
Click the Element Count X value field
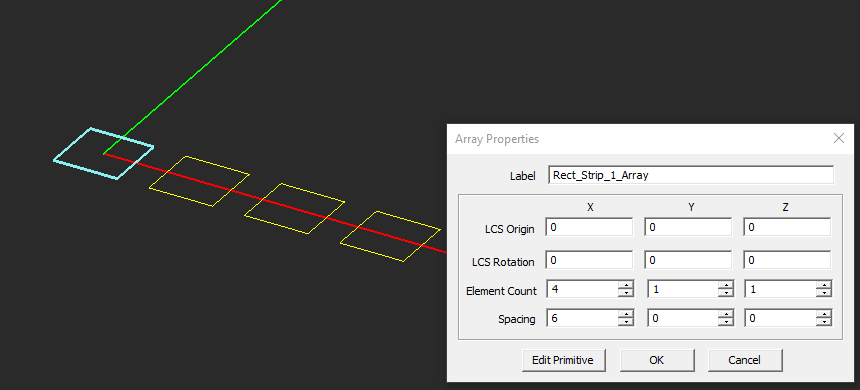tap(582, 289)
